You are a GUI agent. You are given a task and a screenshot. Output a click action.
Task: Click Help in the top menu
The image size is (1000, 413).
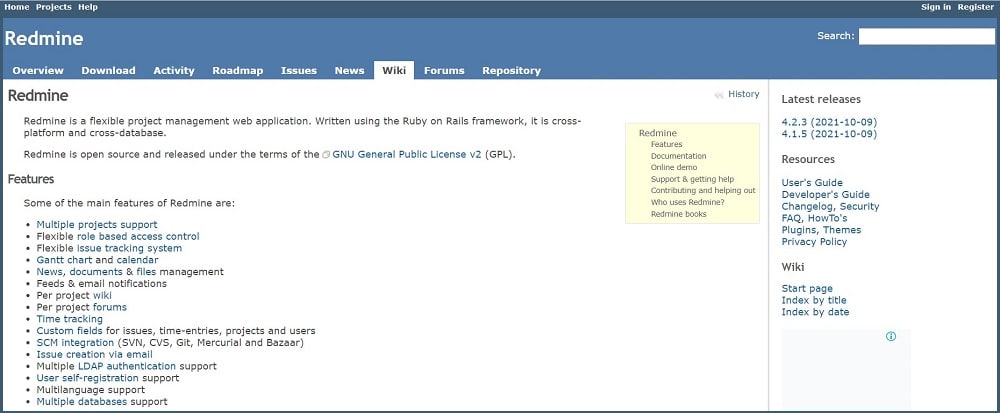(88, 7)
